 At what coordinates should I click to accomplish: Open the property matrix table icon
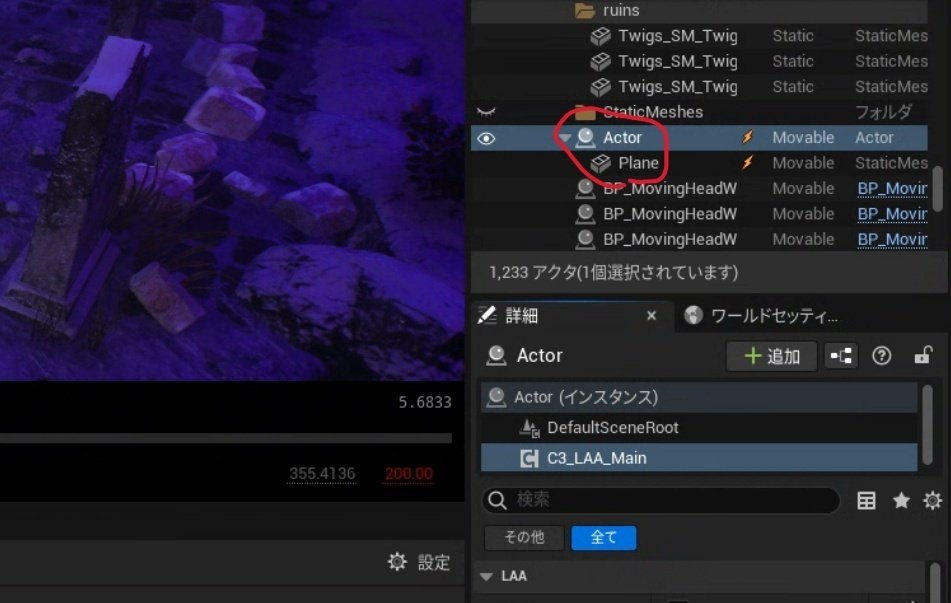(866, 500)
